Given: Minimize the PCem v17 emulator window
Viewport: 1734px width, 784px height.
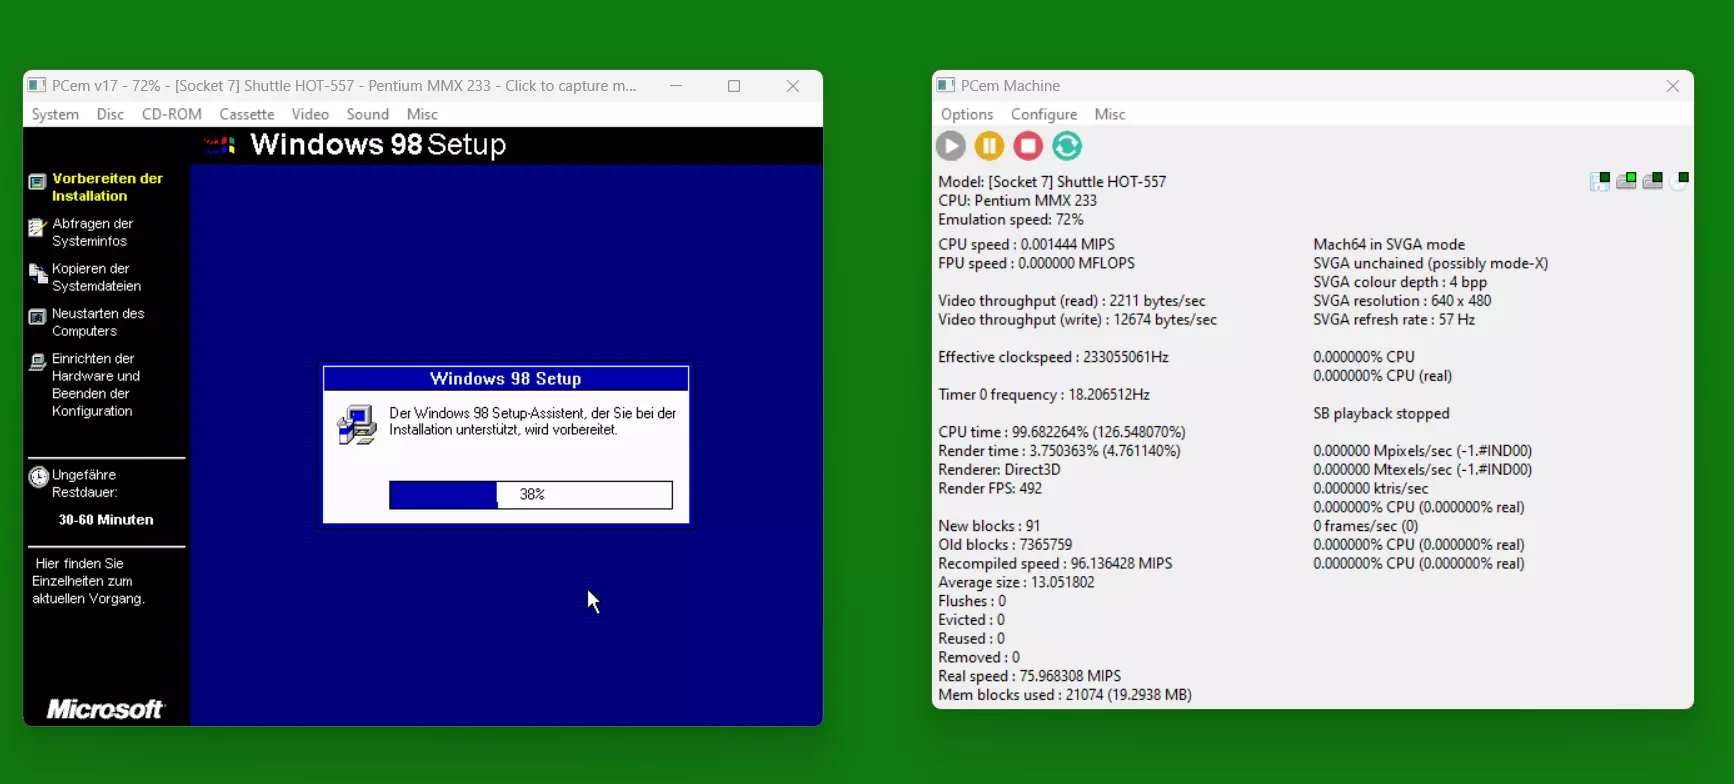Looking at the screenshot, I should point(676,86).
